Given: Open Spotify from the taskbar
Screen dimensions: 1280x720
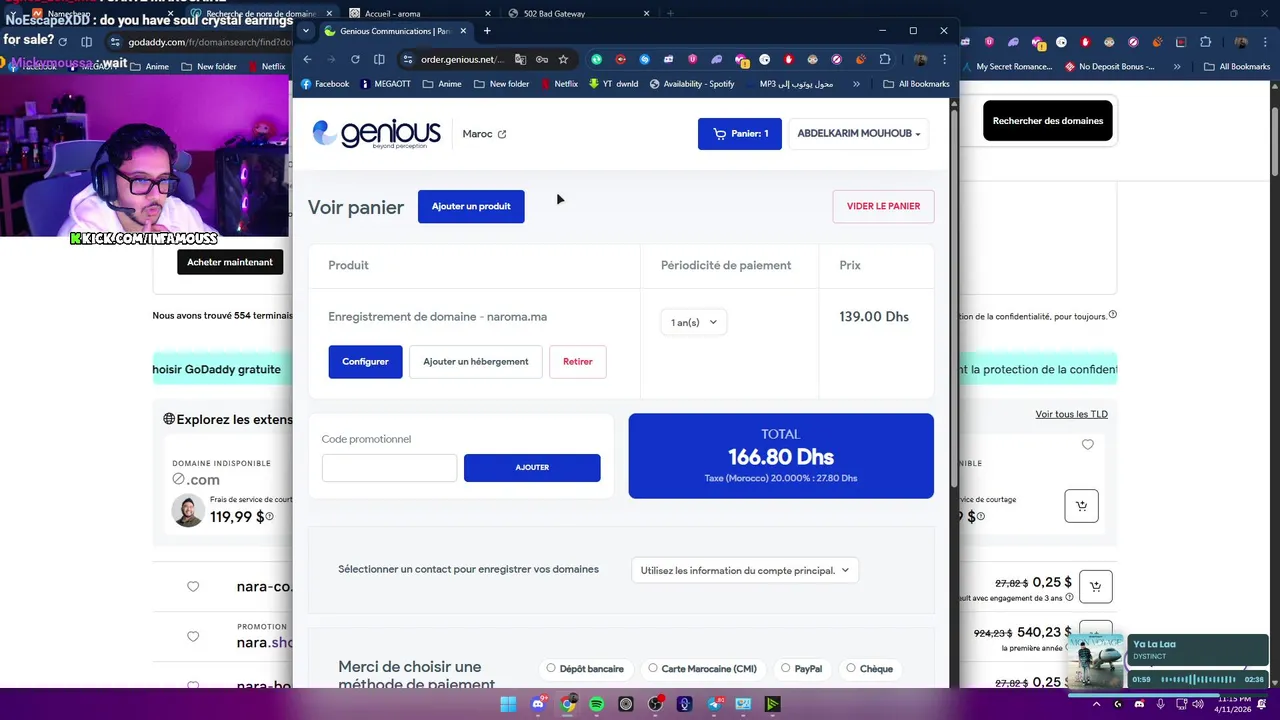Looking at the screenshot, I should coord(596,704).
